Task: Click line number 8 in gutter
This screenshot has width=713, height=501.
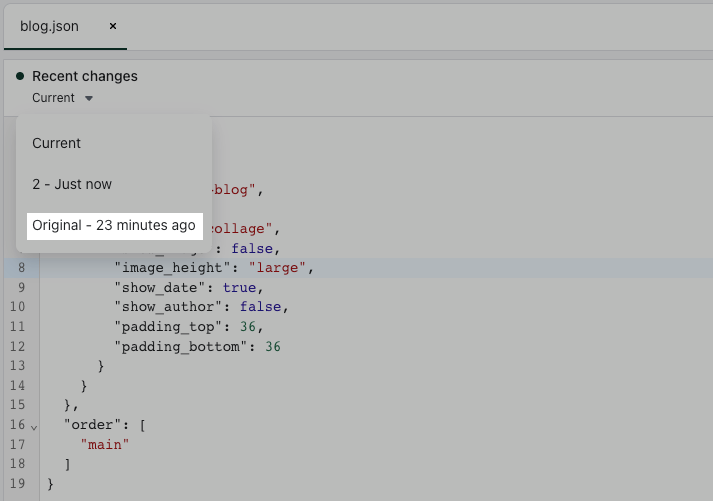Action: pos(21,268)
